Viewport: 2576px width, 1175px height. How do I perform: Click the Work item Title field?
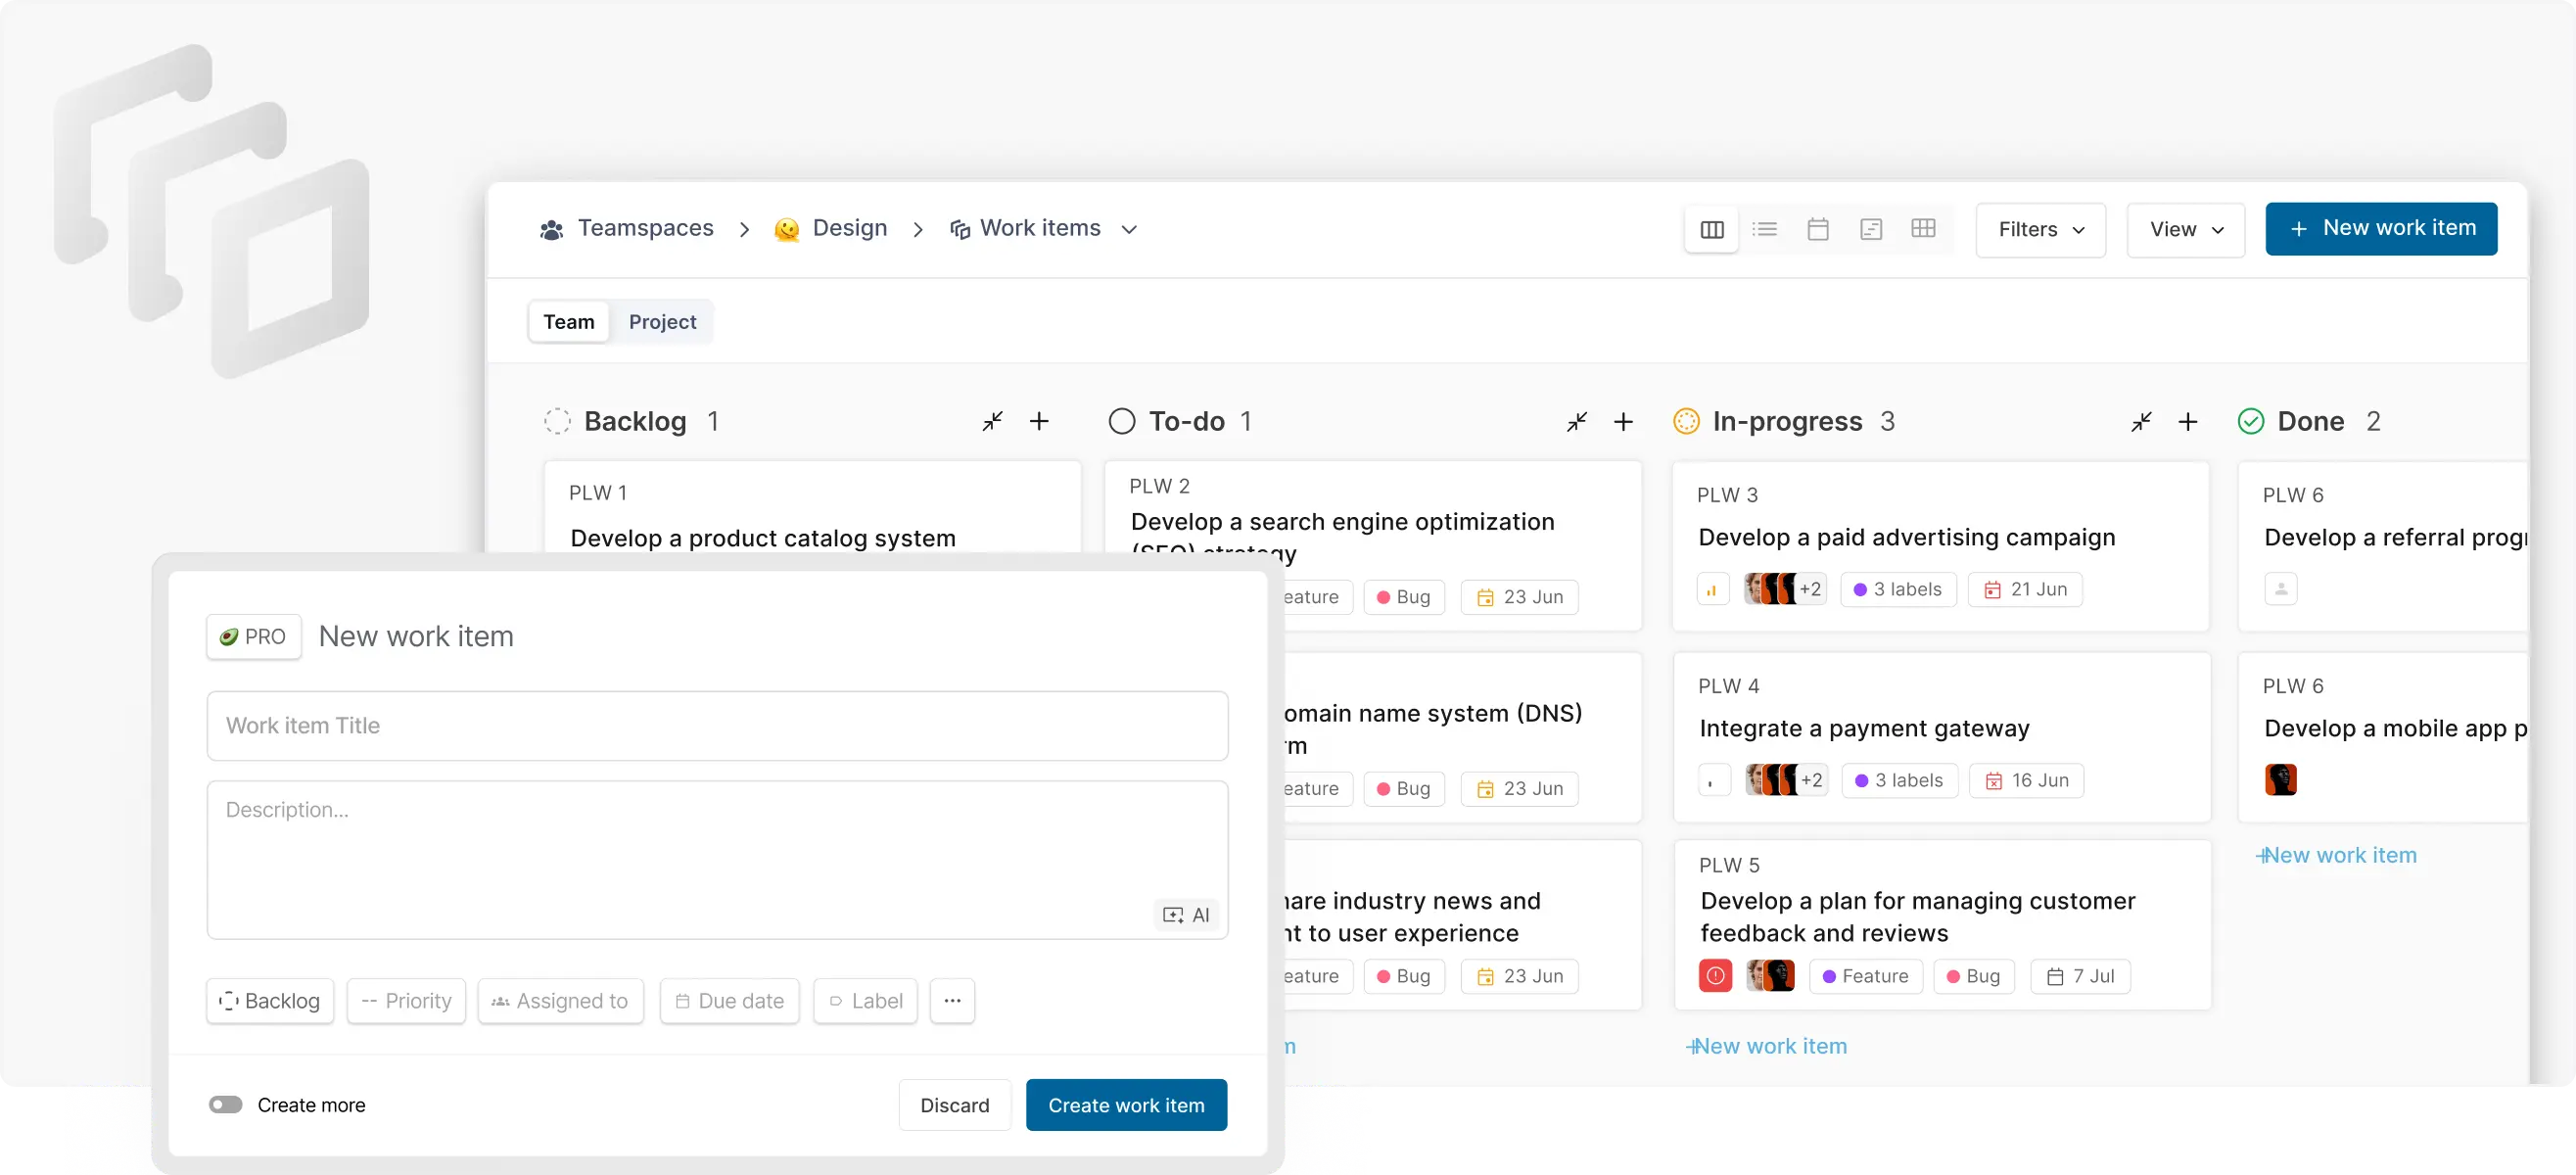click(716, 725)
